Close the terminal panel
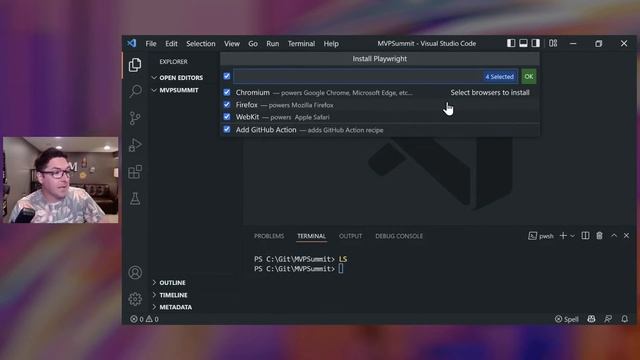This screenshot has width=640, height=360. click(627, 236)
